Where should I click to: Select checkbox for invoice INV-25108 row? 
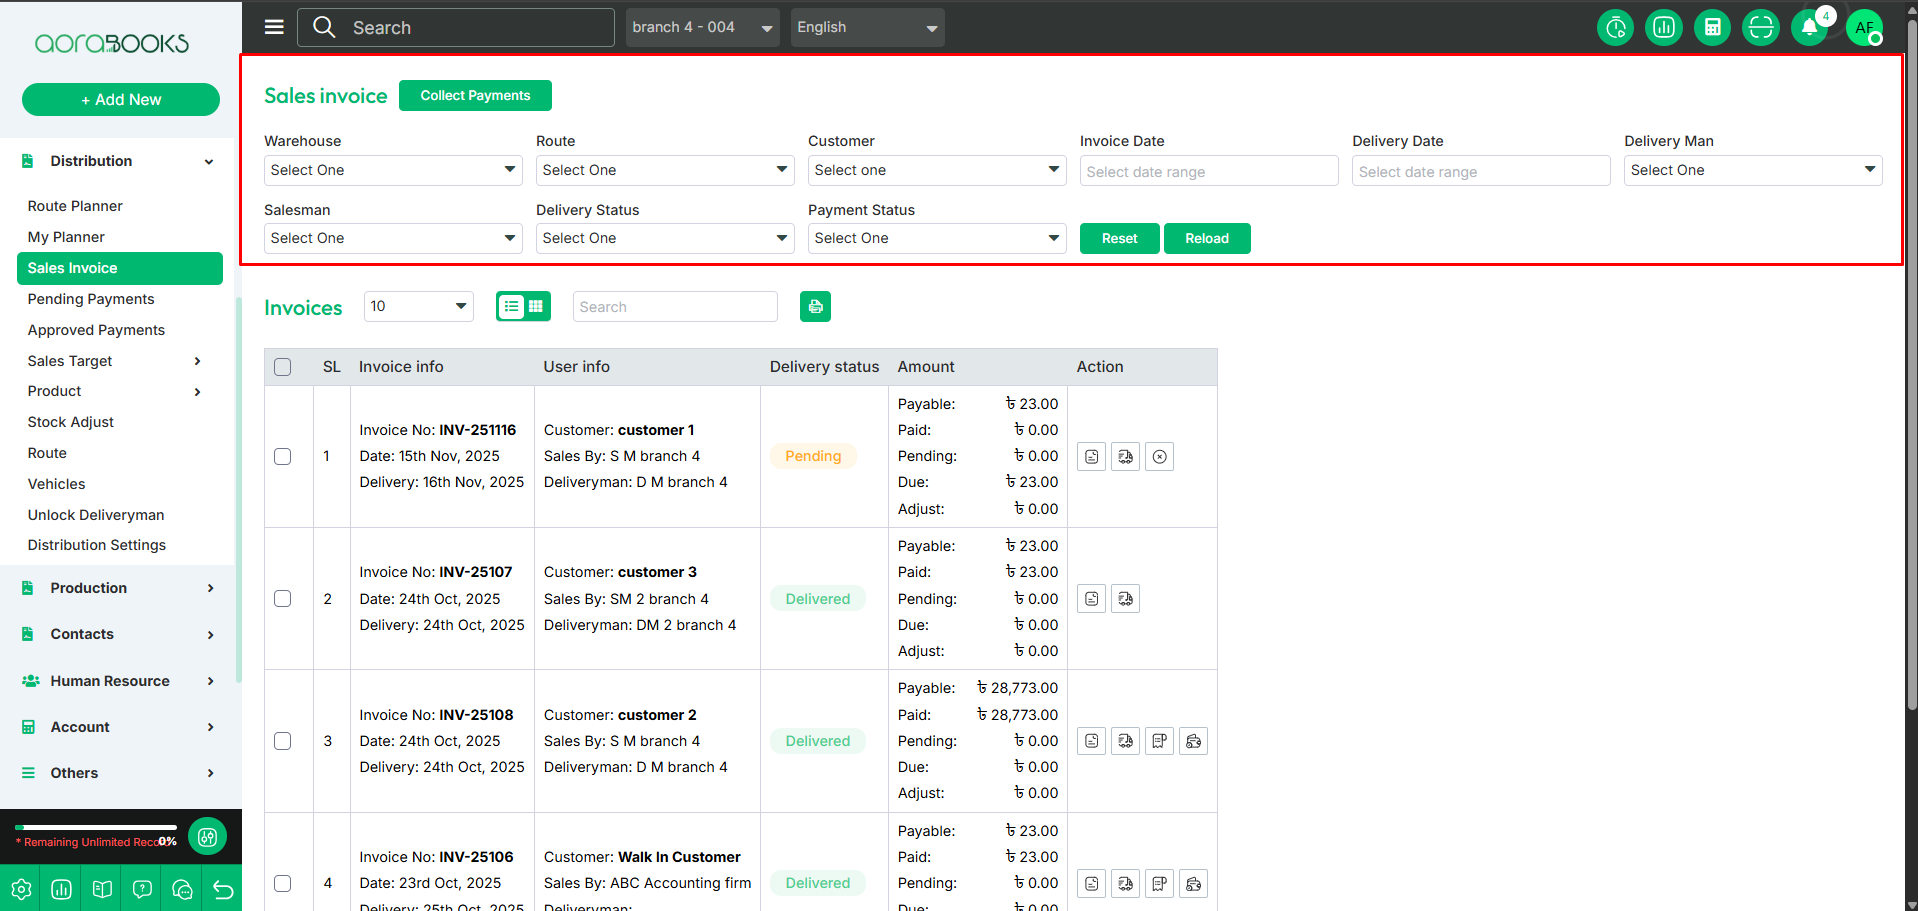283,741
